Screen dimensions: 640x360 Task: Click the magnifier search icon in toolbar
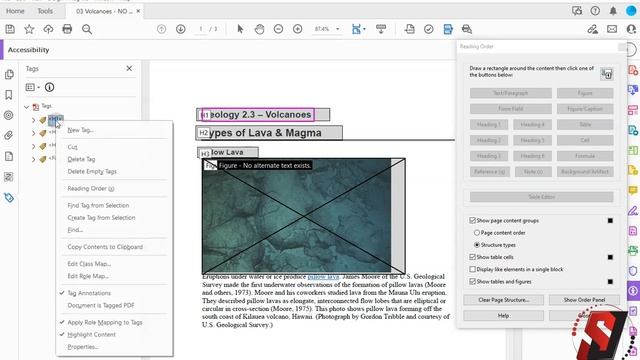87,29
